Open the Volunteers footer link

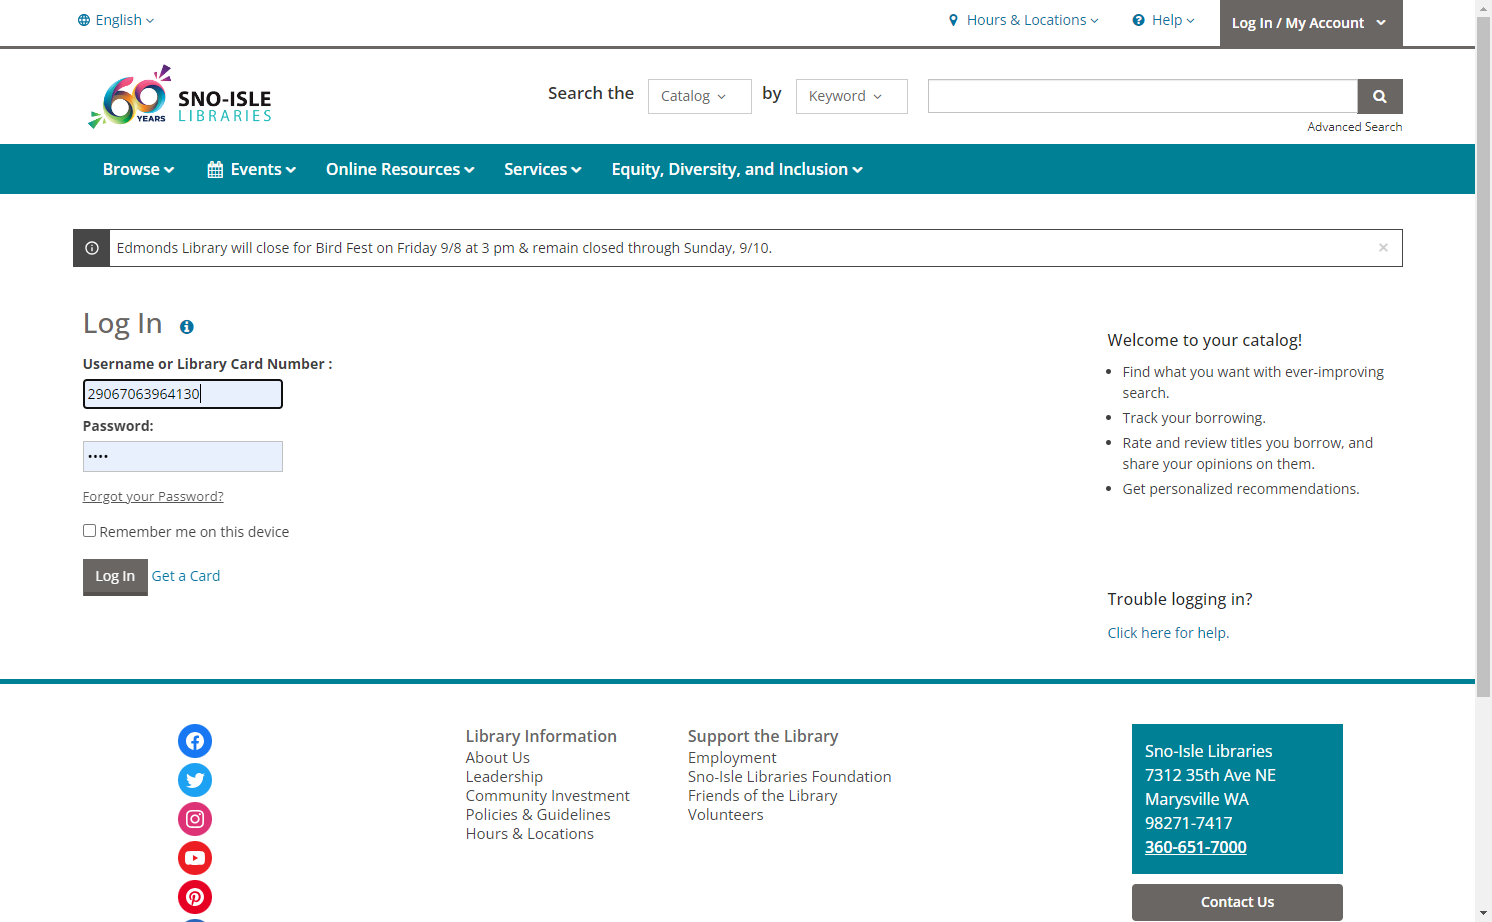click(x=726, y=815)
